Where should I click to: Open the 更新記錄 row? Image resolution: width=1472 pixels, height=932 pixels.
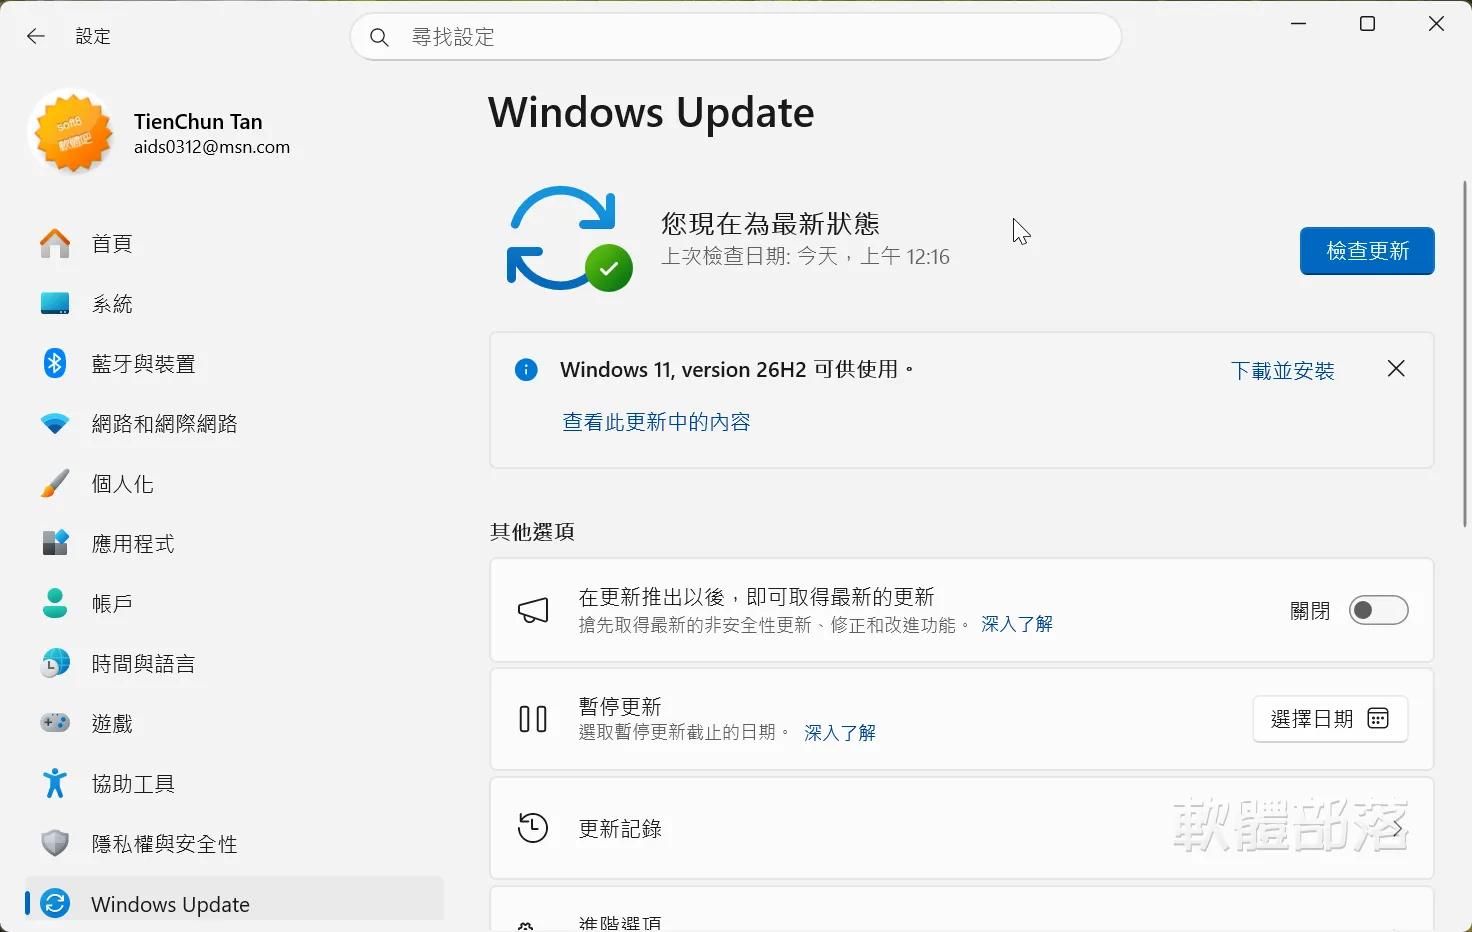pos(962,828)
